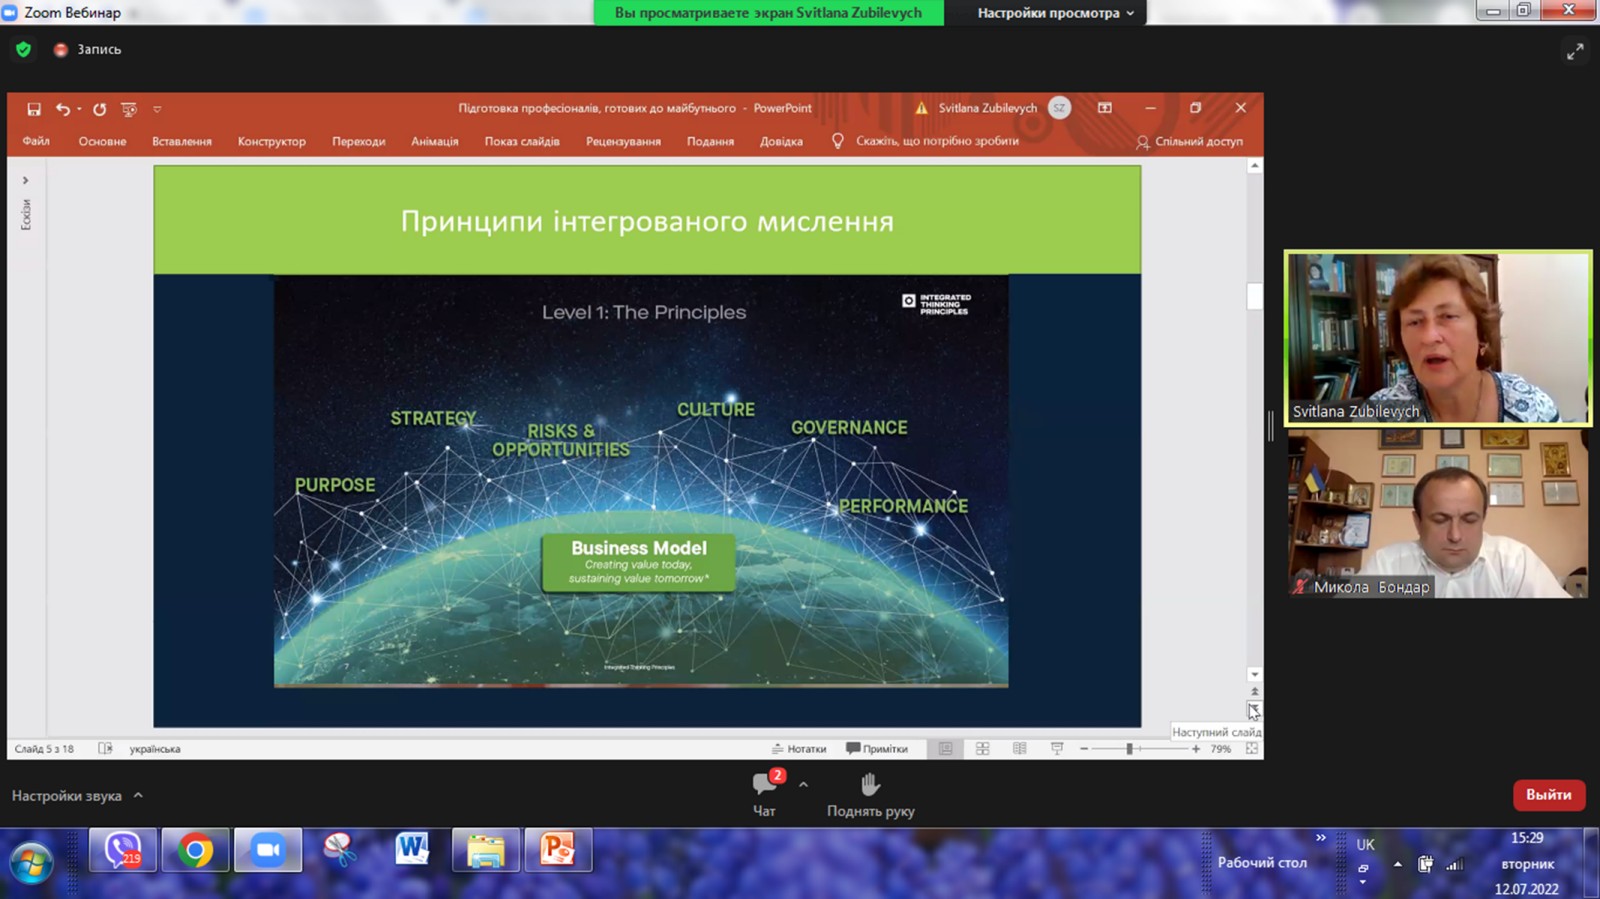
Task: Switch to Slide Sorter view icon
Action: point(982,749)
